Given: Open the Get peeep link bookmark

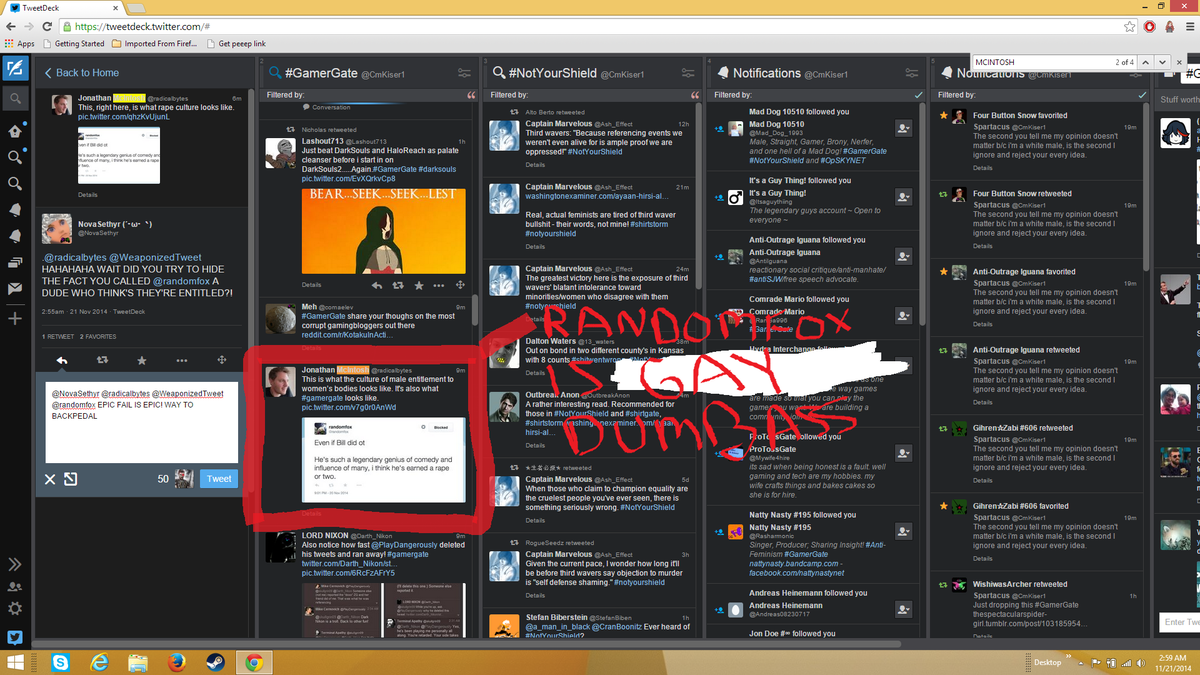Looking at the screenshot, I should point(235,44).
